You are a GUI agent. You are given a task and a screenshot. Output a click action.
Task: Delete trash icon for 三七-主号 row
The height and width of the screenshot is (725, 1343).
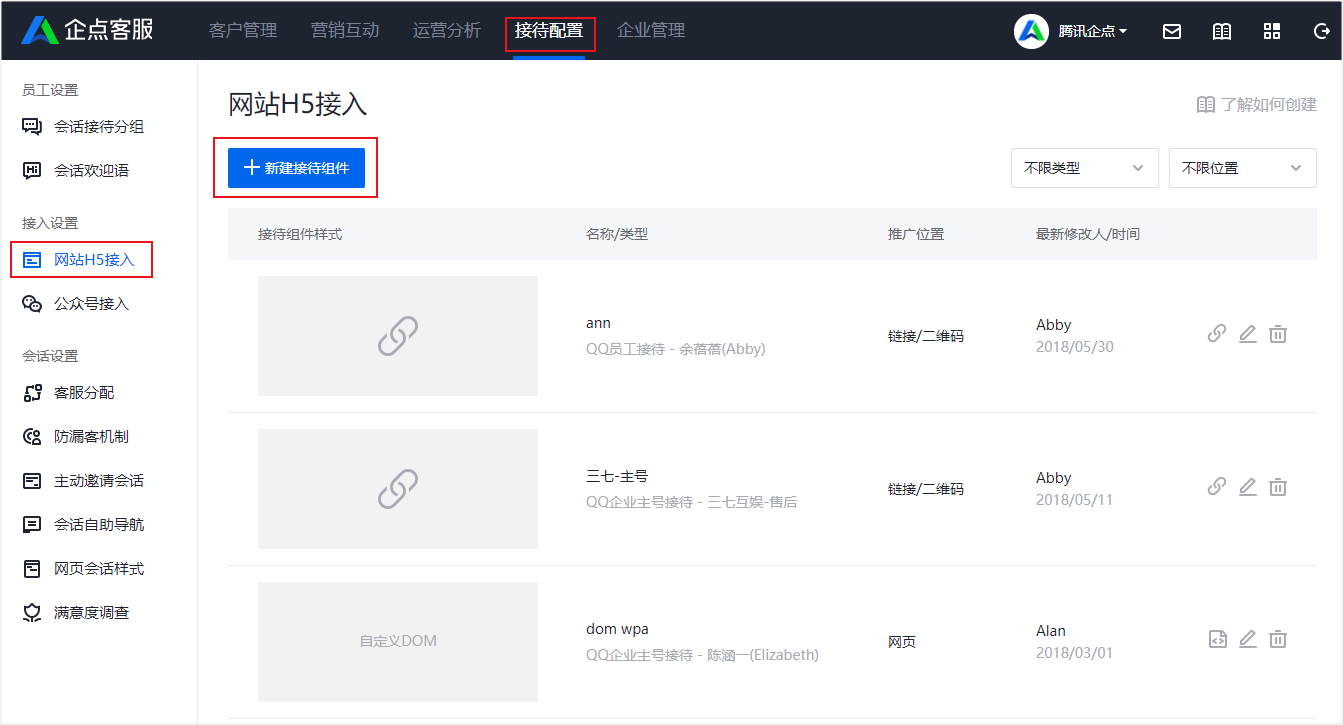pos(1278,487)
